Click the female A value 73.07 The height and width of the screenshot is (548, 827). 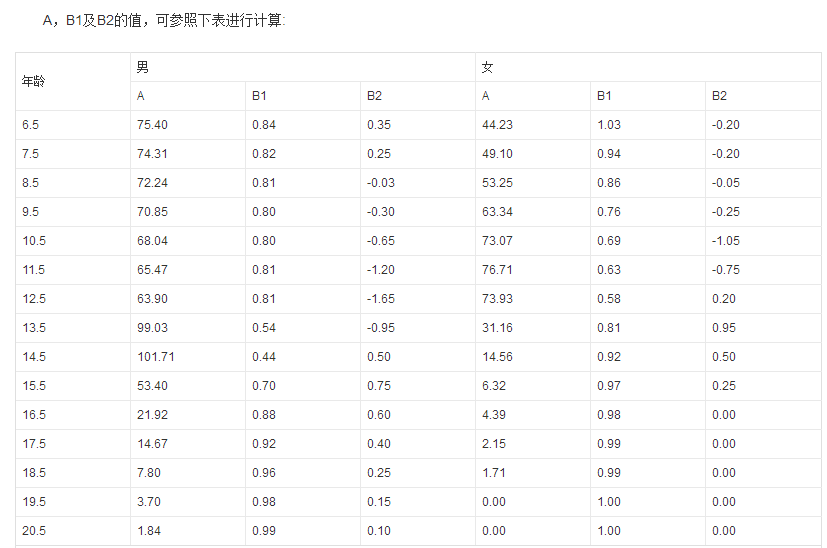coord(497,241)
